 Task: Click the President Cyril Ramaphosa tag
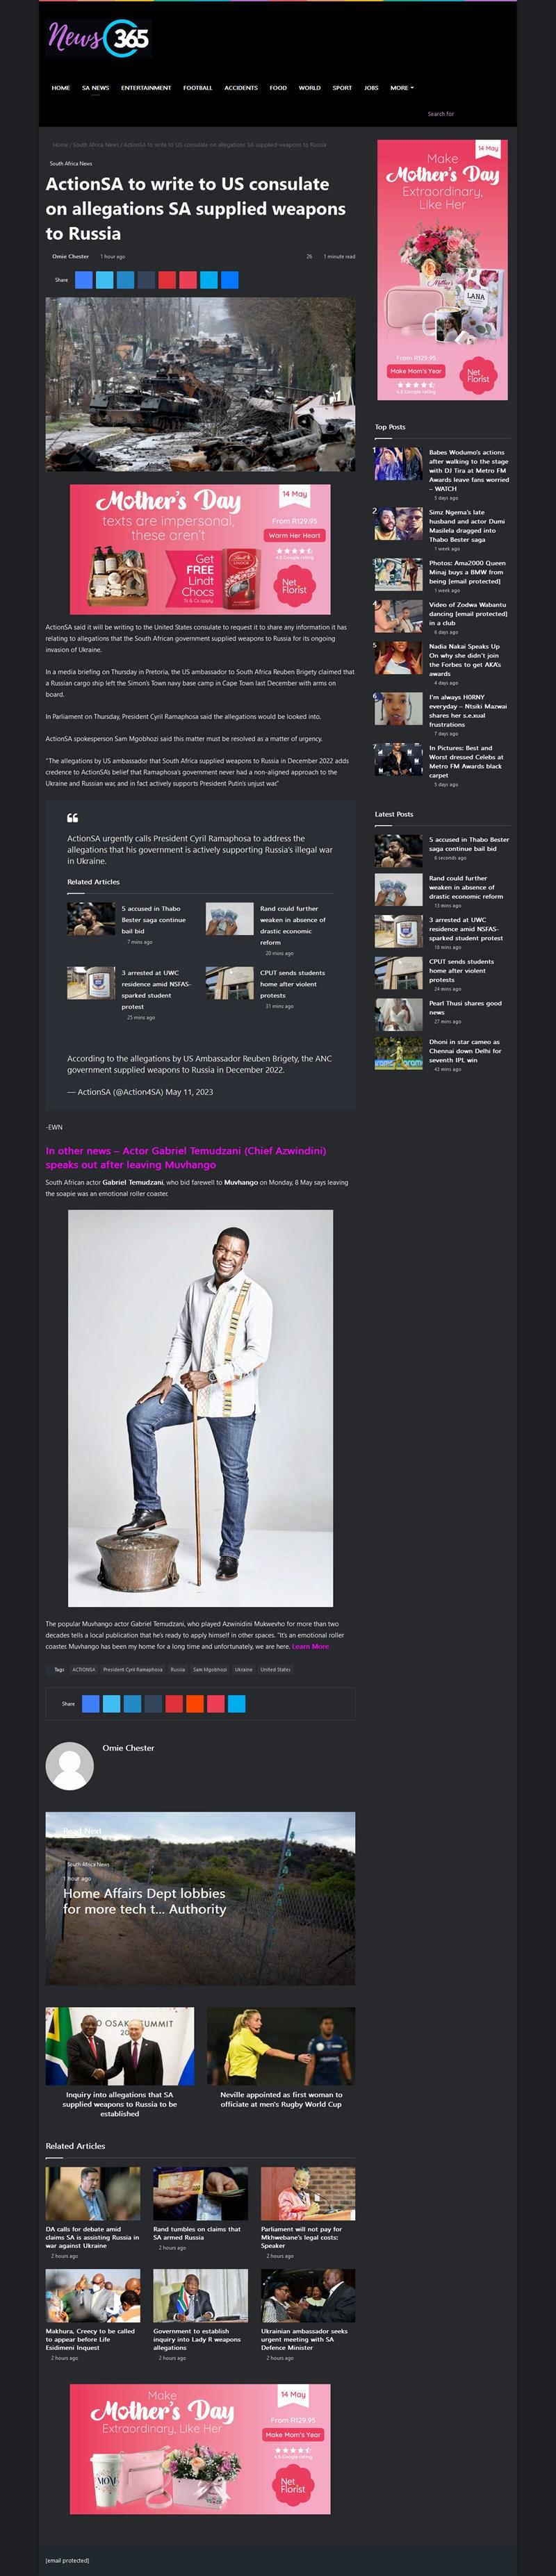pyautogui.click(x=132, y=1669)
